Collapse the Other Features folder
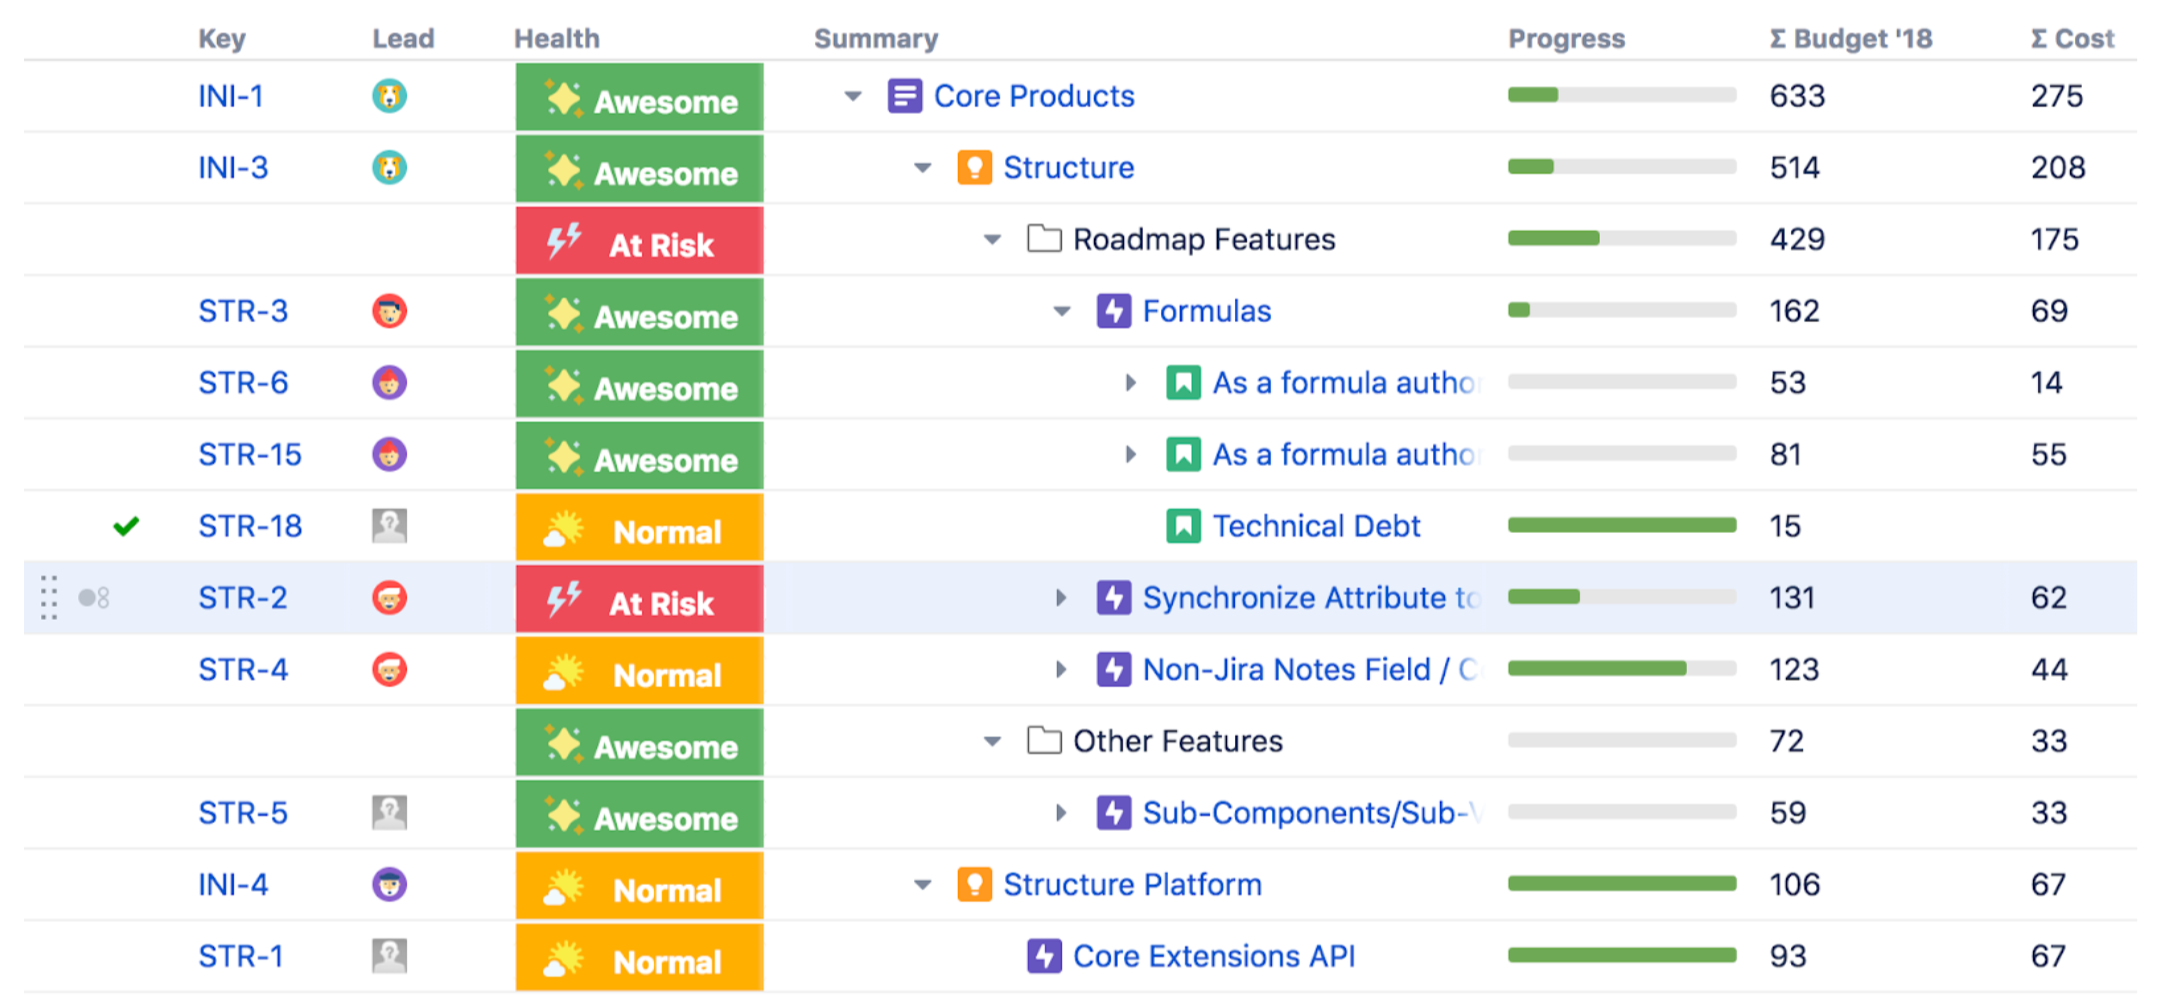The image size is (2174, 1006). [992, 742]
